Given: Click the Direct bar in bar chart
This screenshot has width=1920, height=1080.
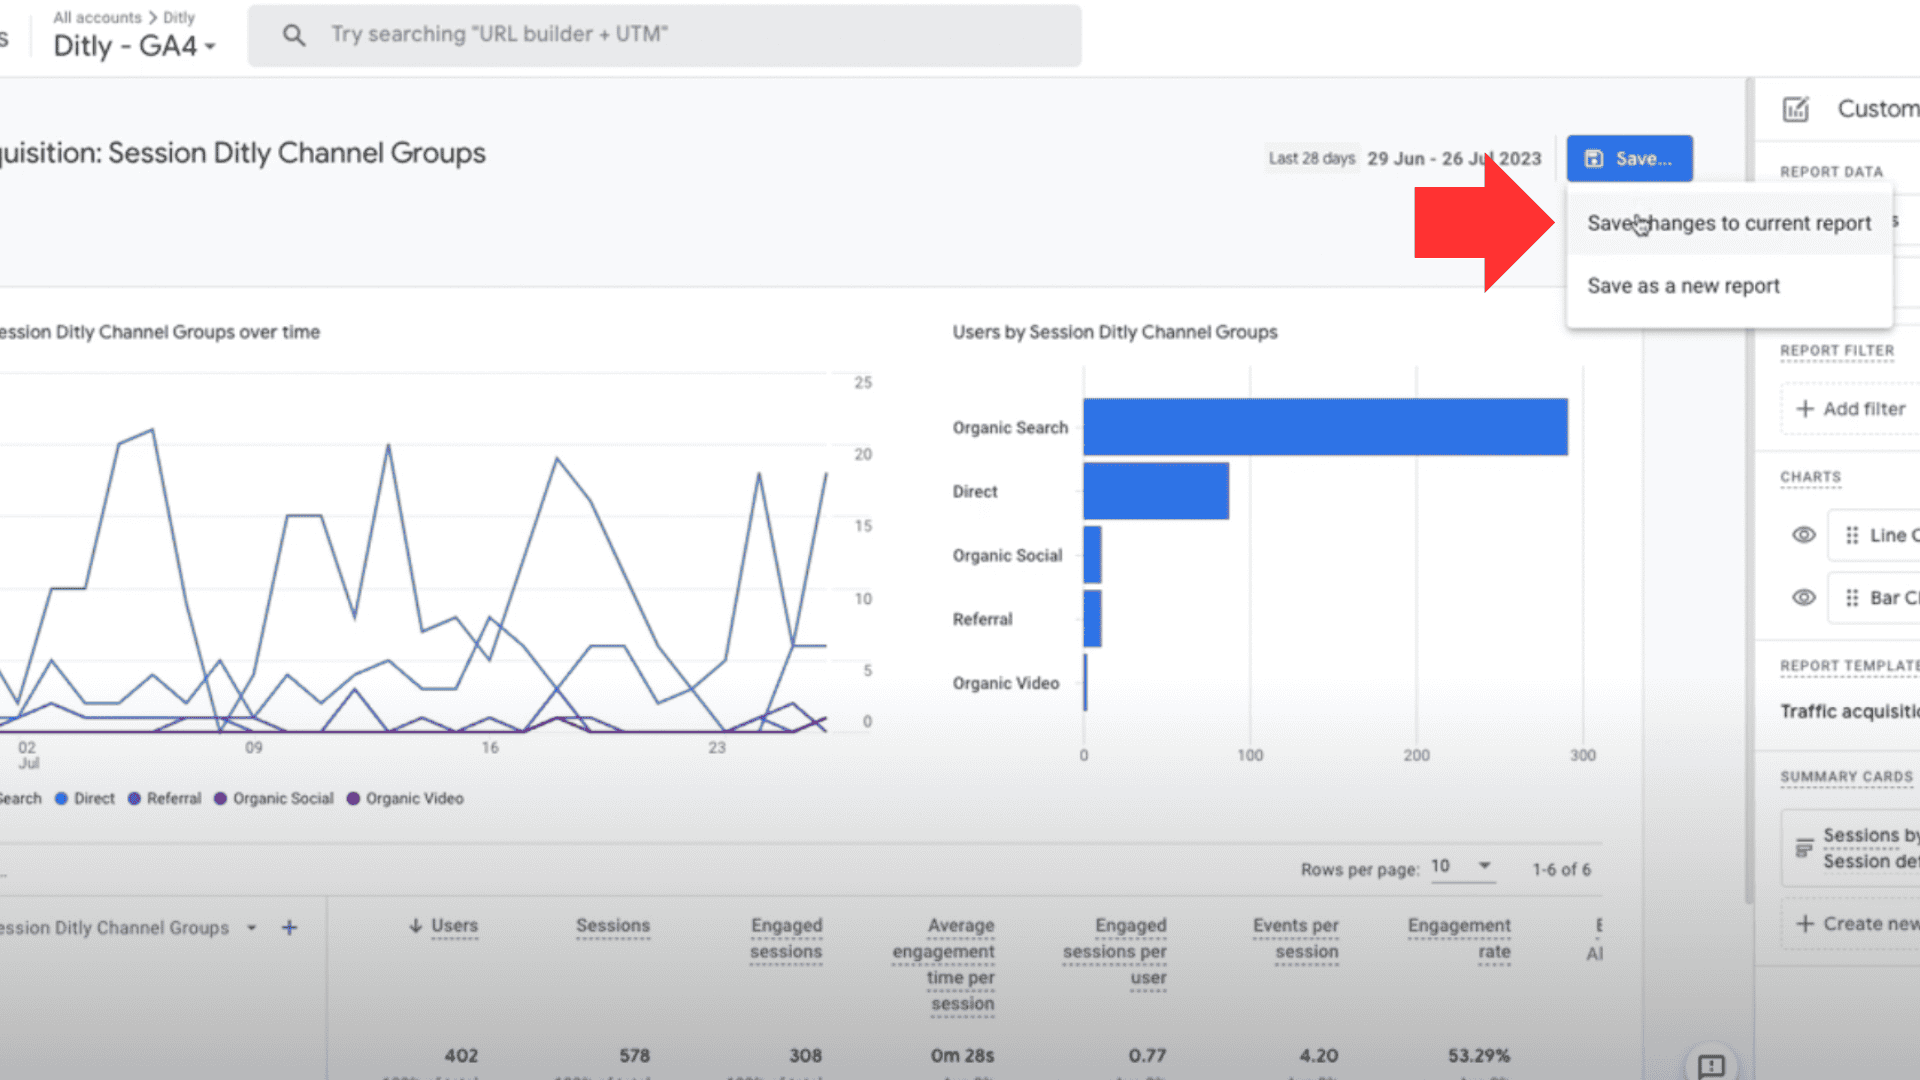Looking at the screenshot, I should click(x=1156, y=491).
